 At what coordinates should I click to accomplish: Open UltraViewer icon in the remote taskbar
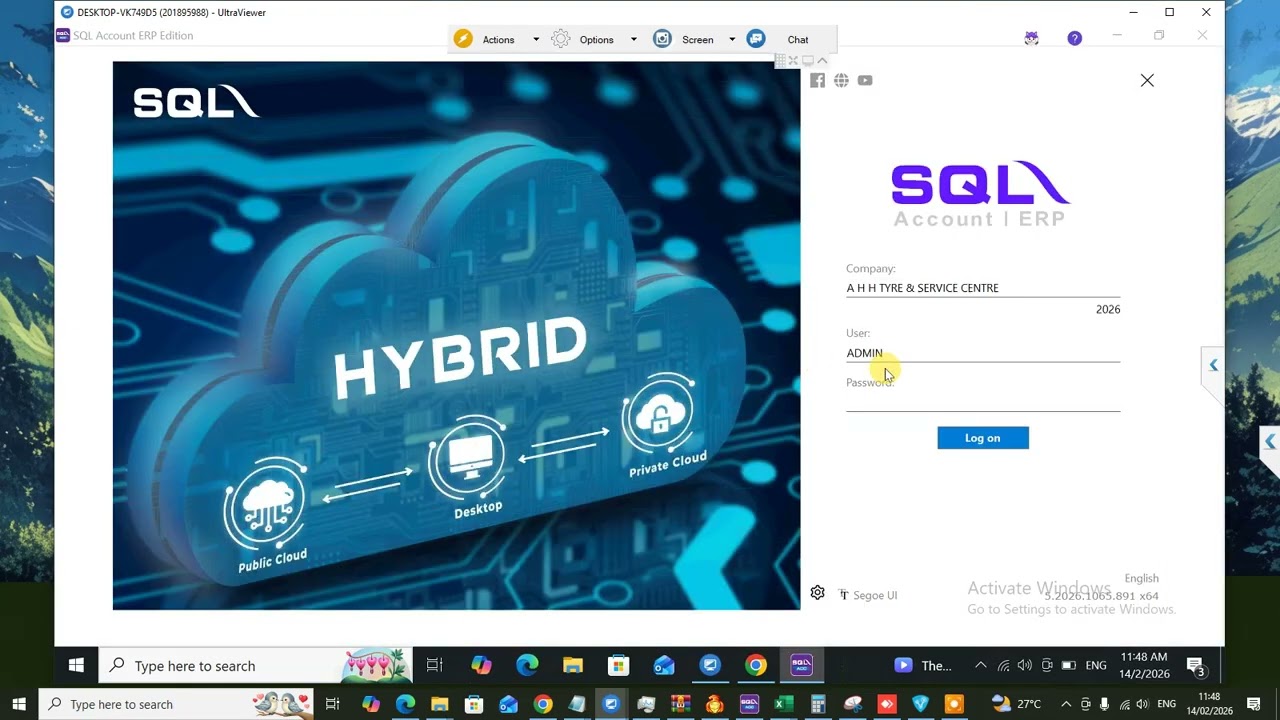coord(710,665)
